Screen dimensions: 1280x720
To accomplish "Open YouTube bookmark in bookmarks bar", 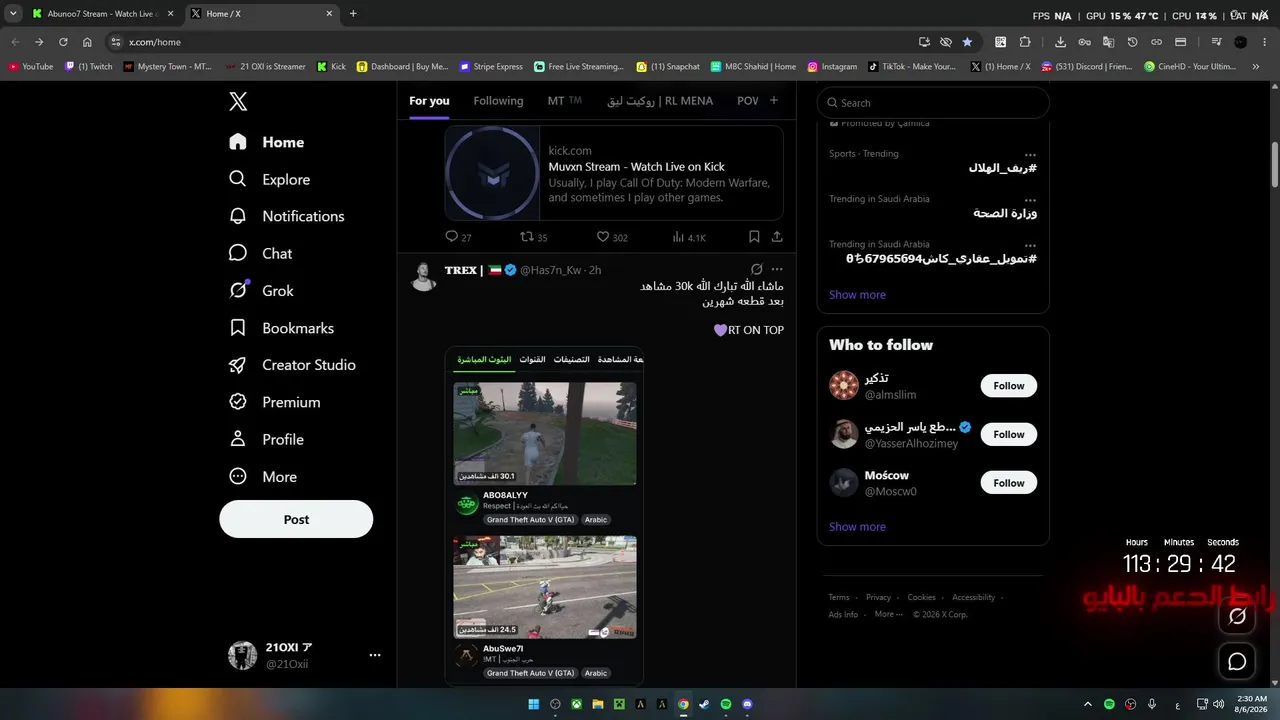I will [31, 67].
